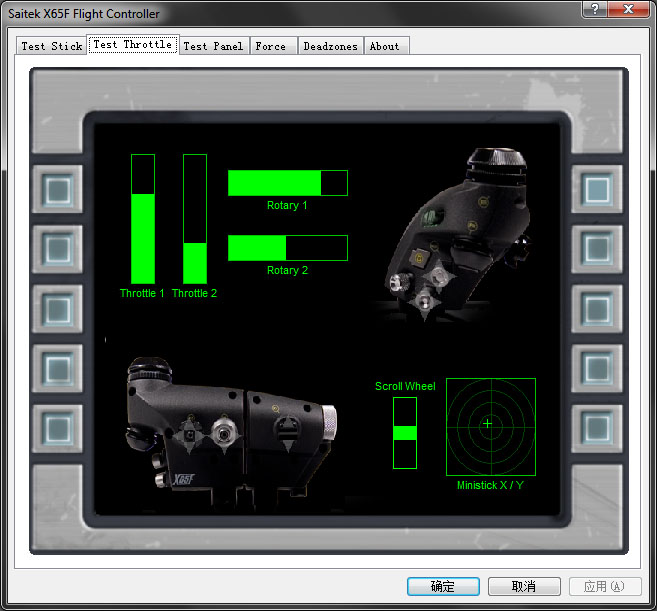Open the Test Panel tab
This screenshot has width=657, height=611.
click(213, 46)
